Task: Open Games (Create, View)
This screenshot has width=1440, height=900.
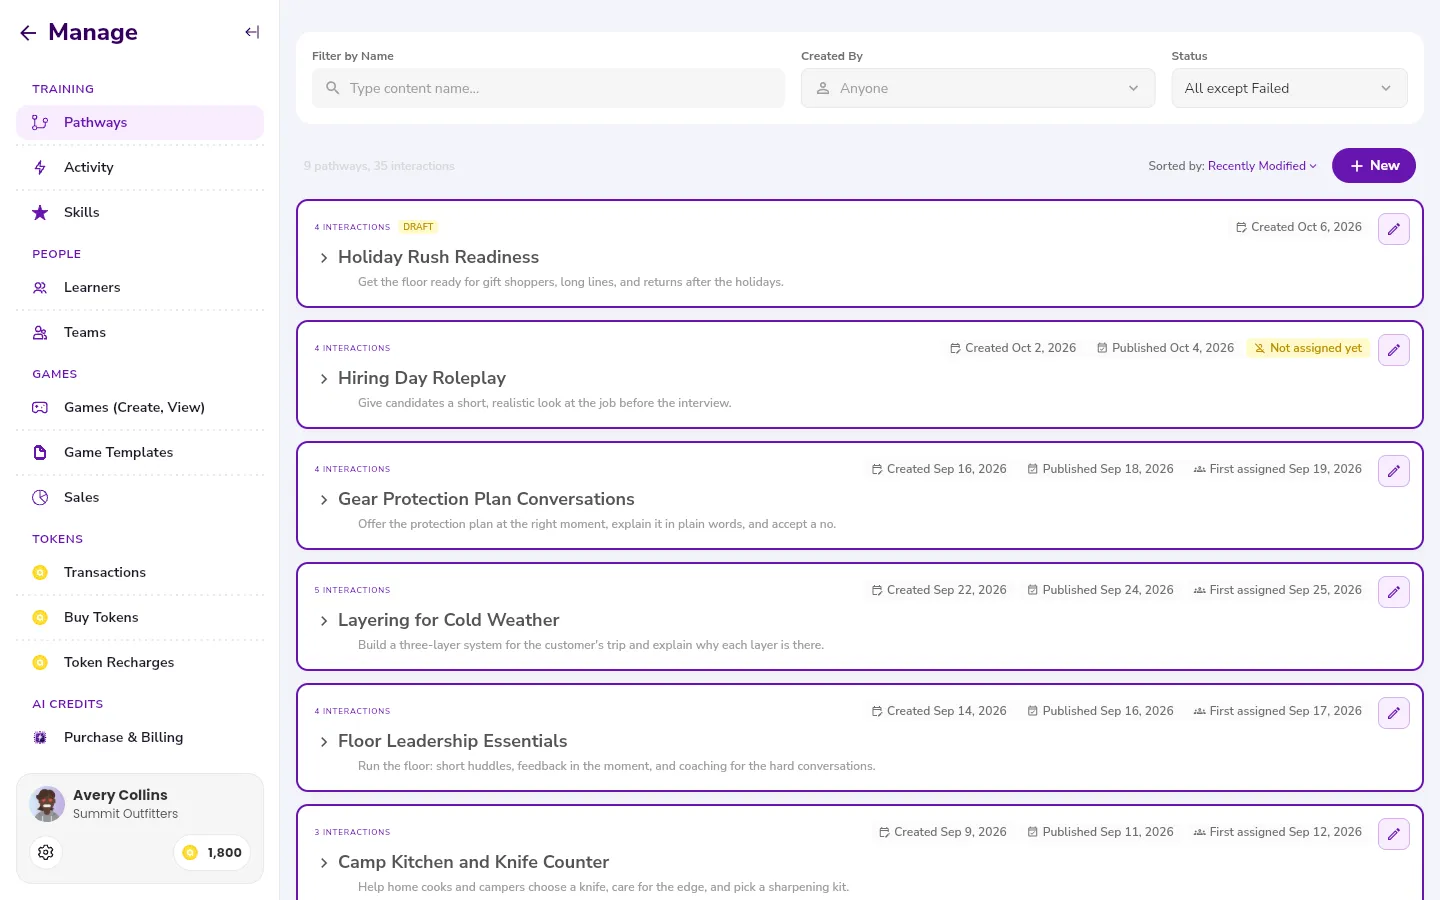Action: (140, 407)
